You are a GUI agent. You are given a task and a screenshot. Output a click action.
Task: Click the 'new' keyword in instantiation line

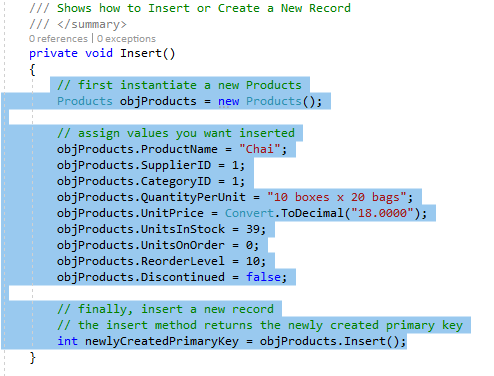(x=228, y=101)
